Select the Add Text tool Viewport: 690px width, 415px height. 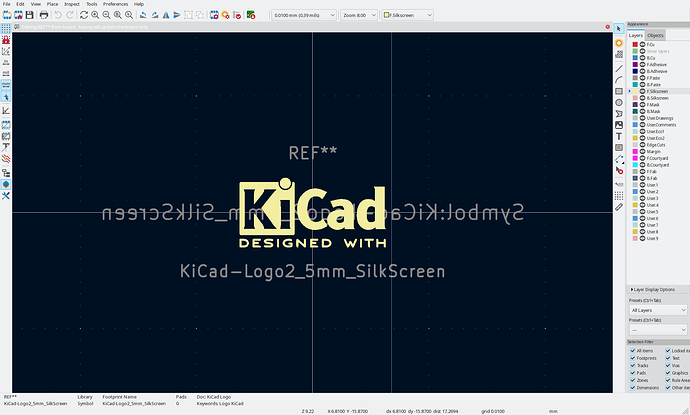tap(619, 136)
